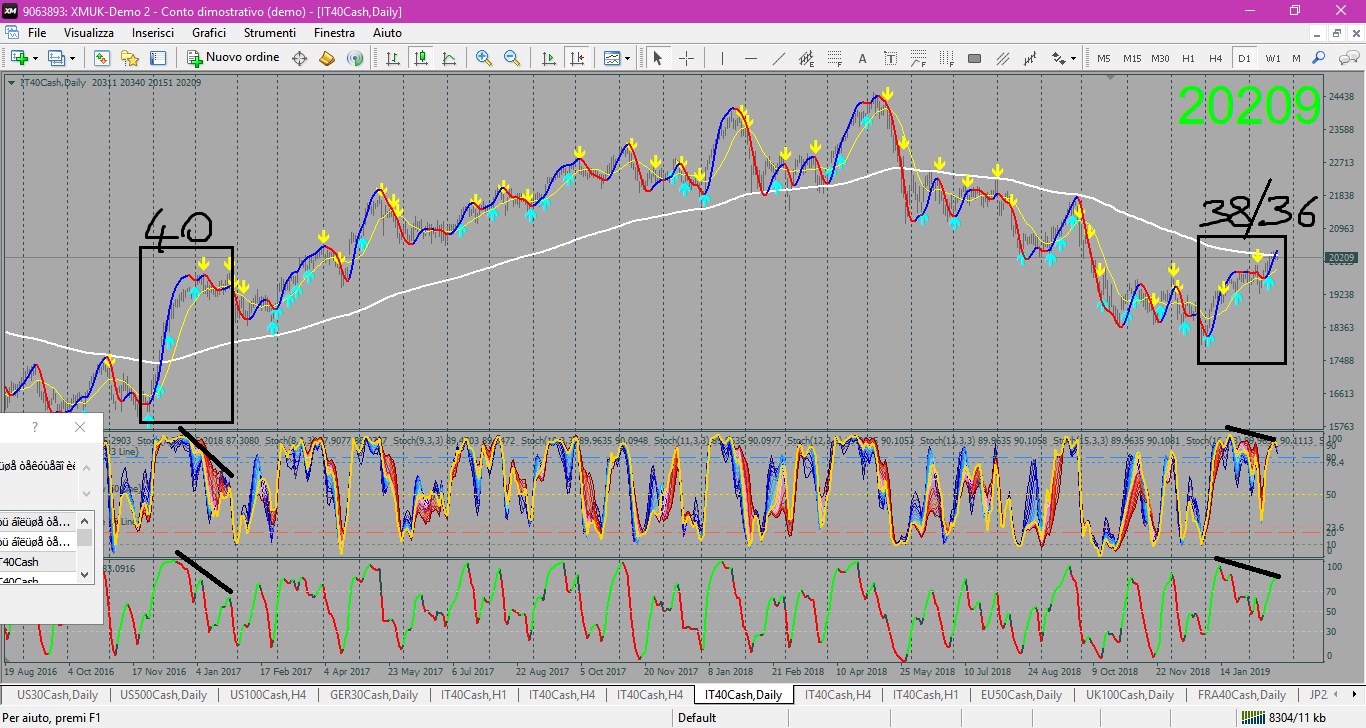Set timeframe to W1
The height and width of the screenshot is (728, 1366).
tap(1272, 58)
